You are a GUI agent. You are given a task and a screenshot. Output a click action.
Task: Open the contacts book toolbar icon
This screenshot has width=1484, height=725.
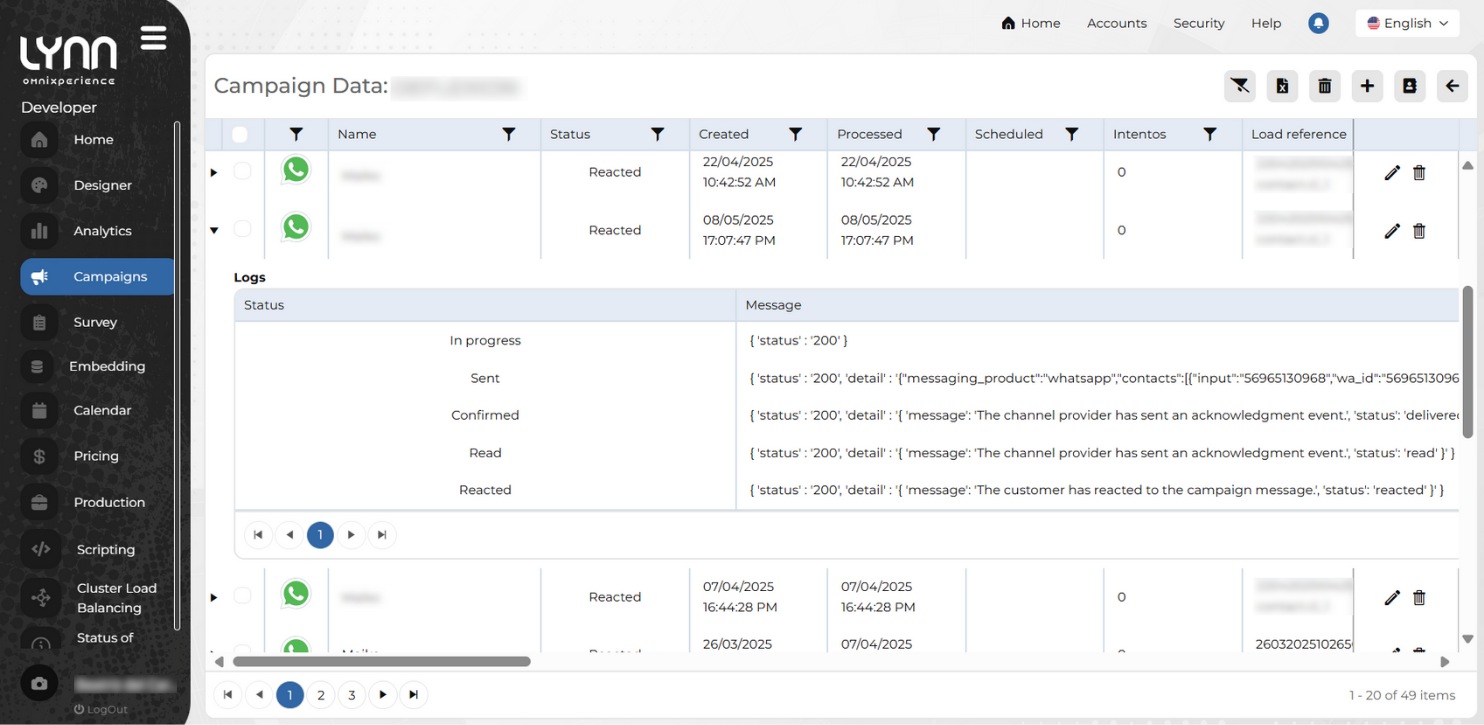(1410, 86)
